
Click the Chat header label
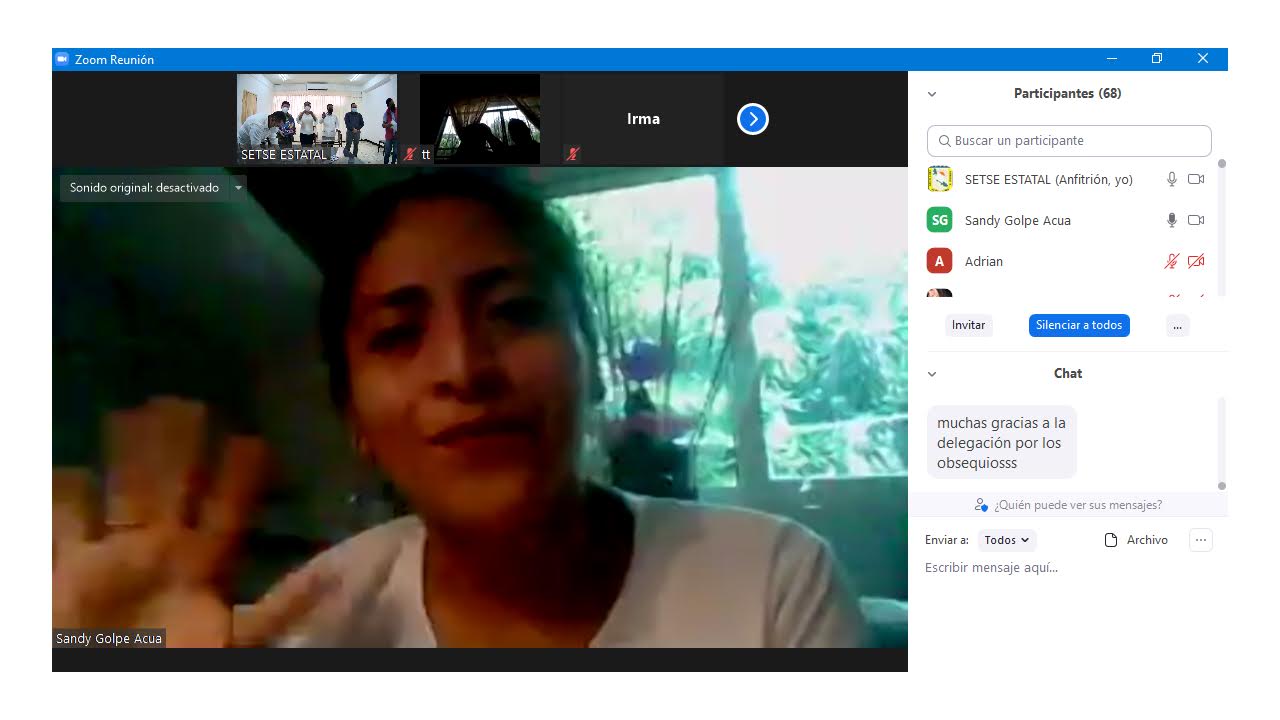(x=1068, y=374)
